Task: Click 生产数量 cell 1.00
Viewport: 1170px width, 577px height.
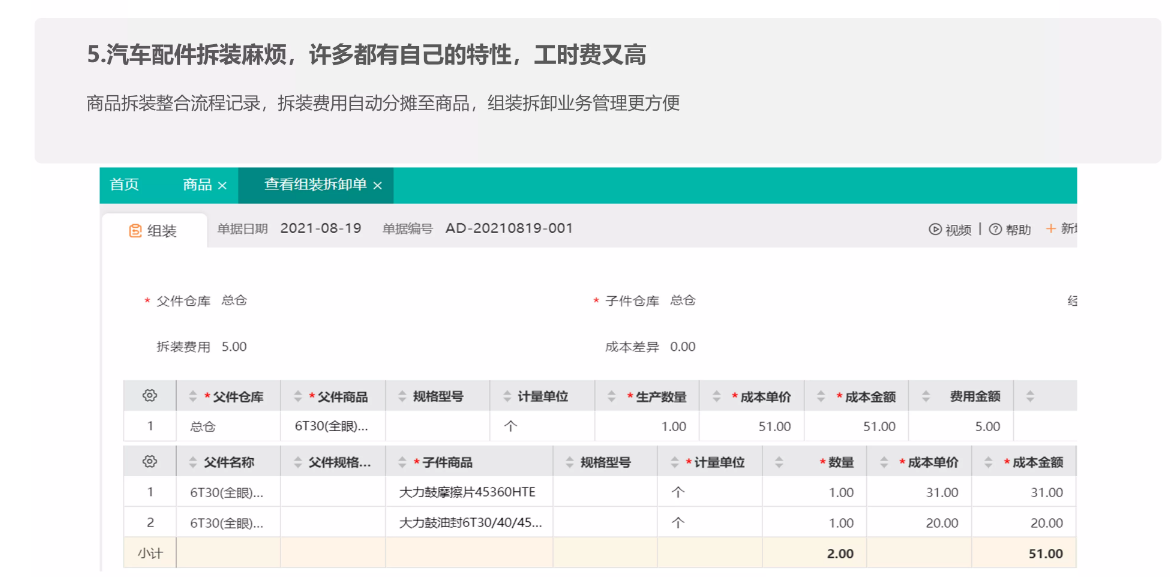Action: click(x=647, y=426)
